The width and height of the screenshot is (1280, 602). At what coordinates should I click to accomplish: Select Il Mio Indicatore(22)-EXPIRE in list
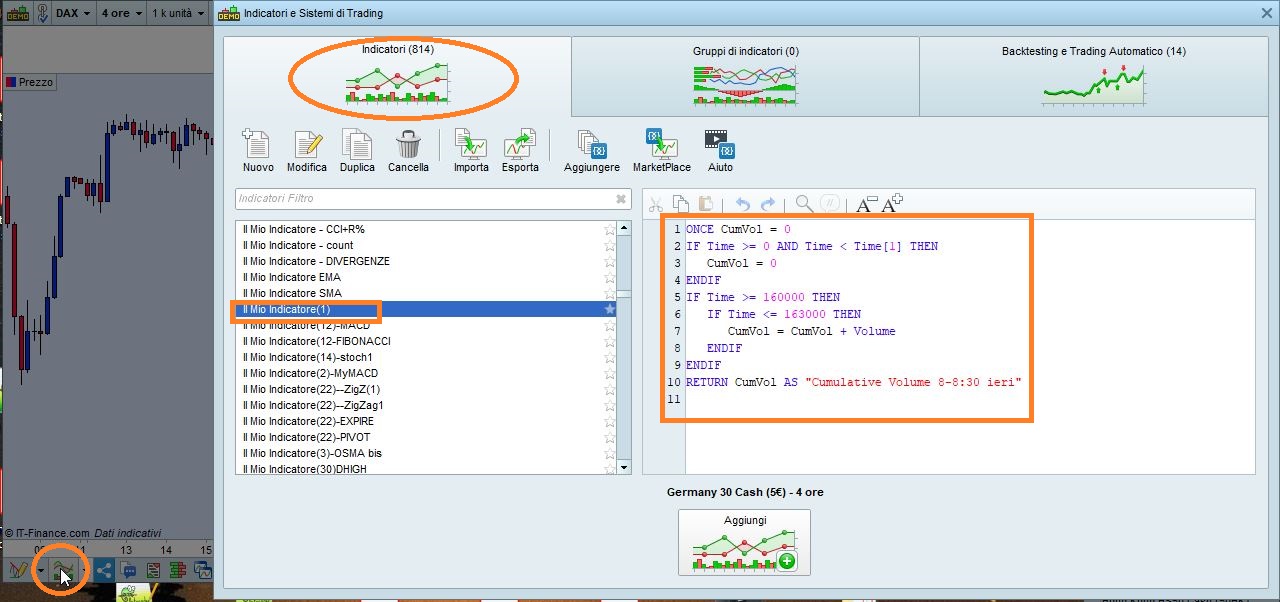[426, 422]
